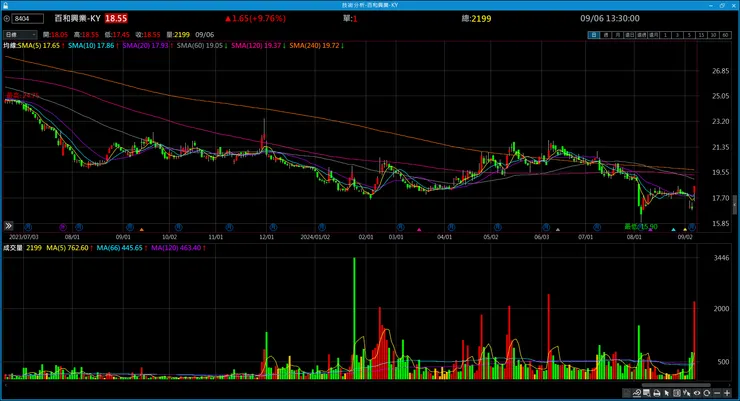Click the magenta triangle marker between 03/01 and 04/01
Image resolution: width=740 pixels, height=401 pixels.
click(419, 229)
